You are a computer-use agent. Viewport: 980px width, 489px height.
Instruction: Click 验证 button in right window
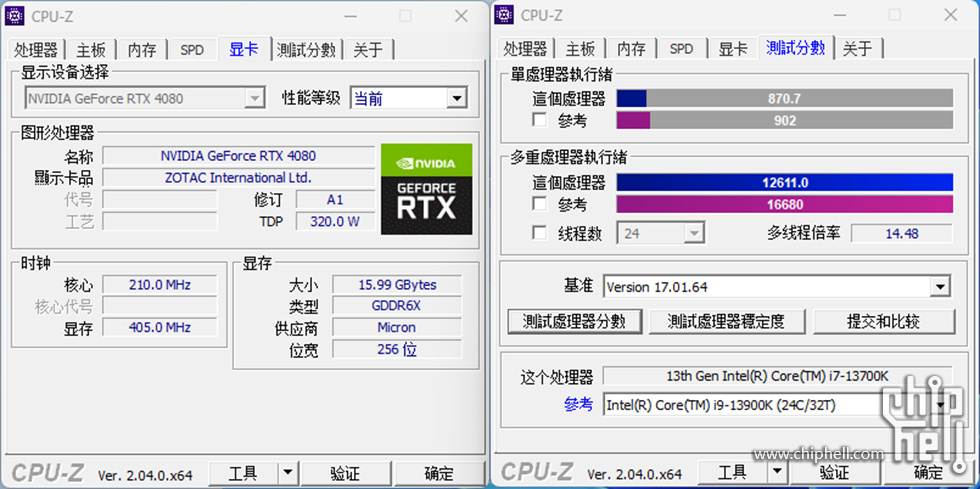(834, 471)
